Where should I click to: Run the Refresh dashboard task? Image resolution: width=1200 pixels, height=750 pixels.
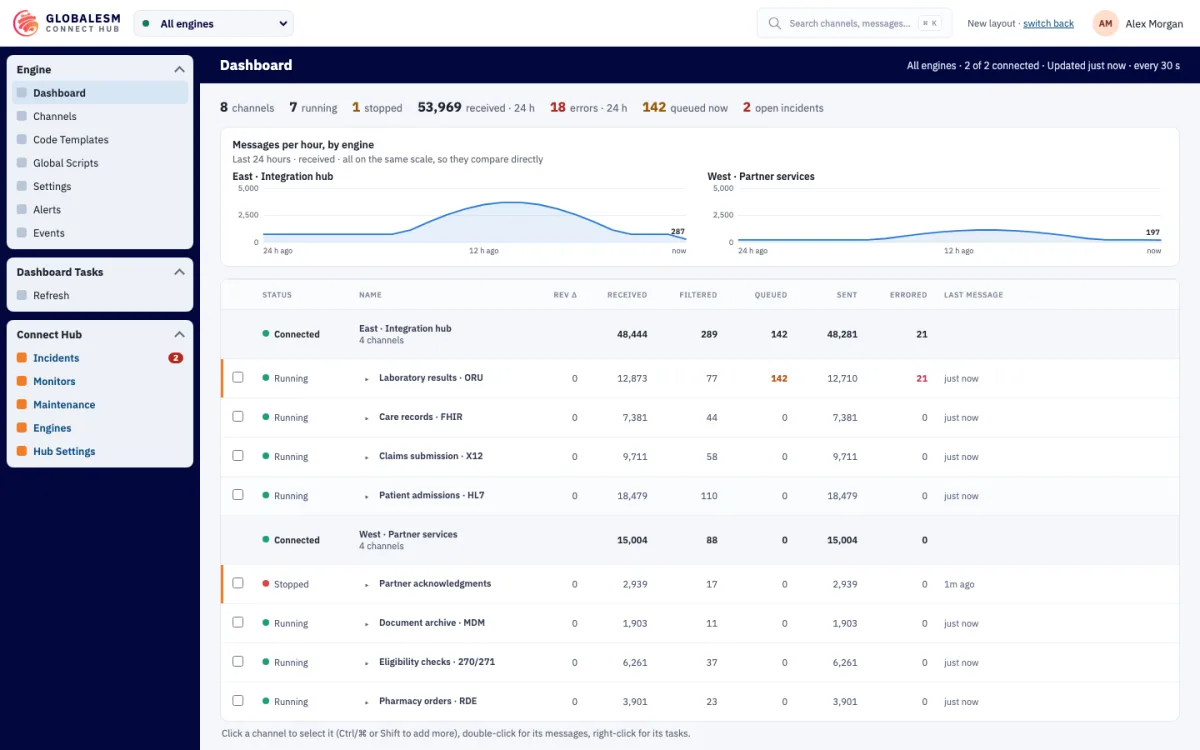(100, 295)
